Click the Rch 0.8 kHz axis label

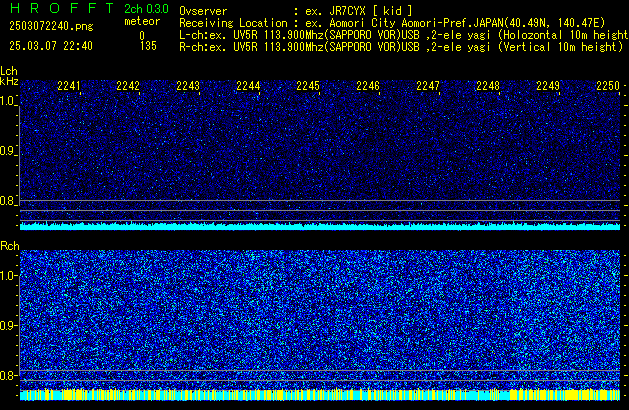(8, 375)
